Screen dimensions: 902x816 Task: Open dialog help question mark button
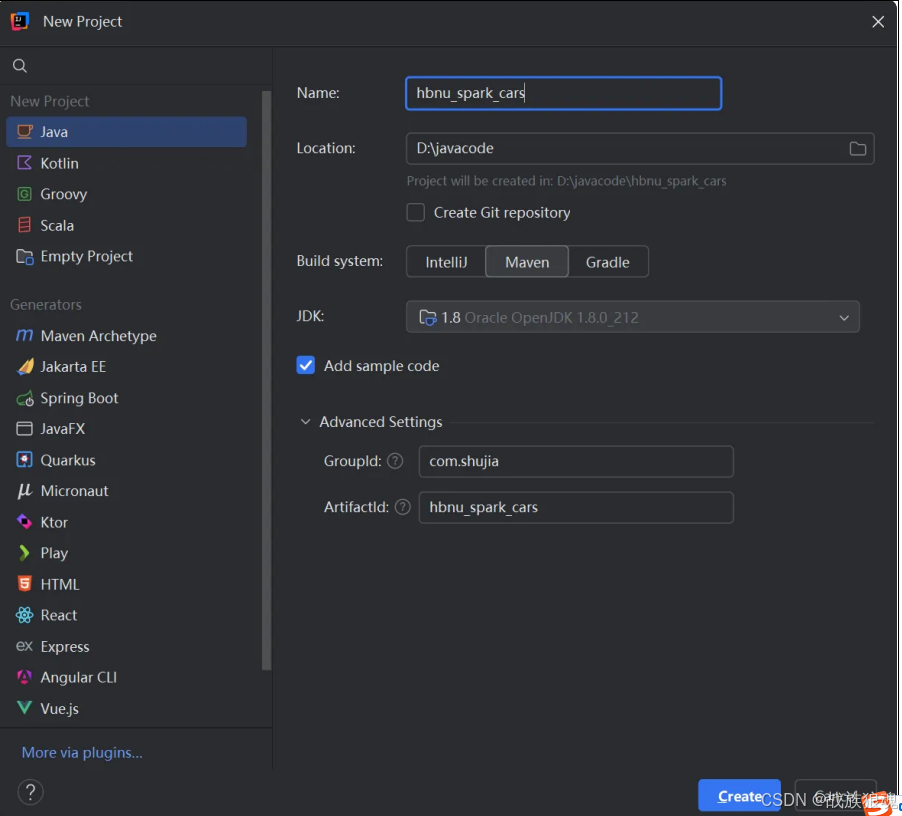[30, 792]
